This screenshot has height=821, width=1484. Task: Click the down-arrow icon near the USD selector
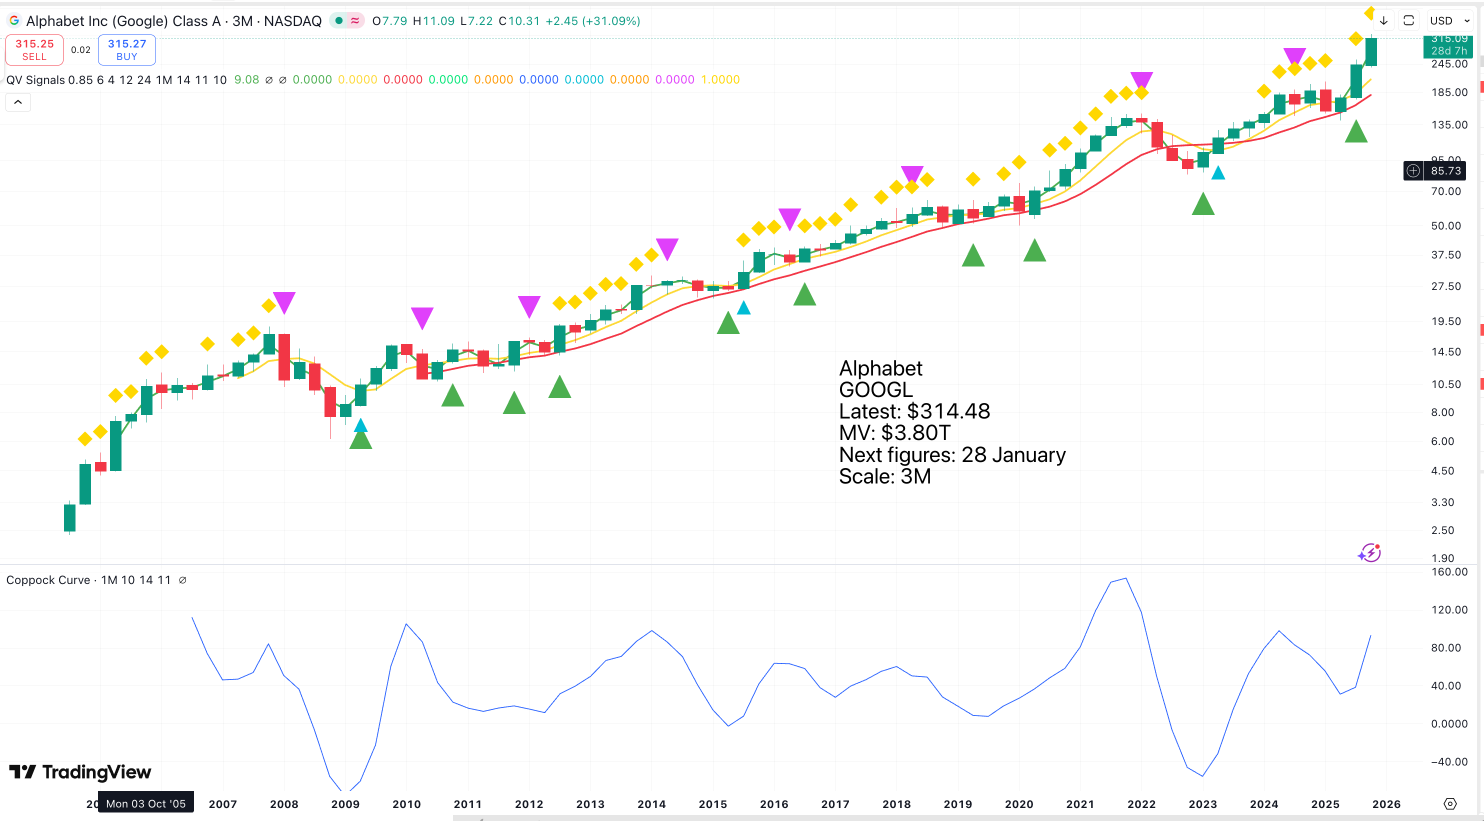pyautogui.click(x=1383, y=21)
